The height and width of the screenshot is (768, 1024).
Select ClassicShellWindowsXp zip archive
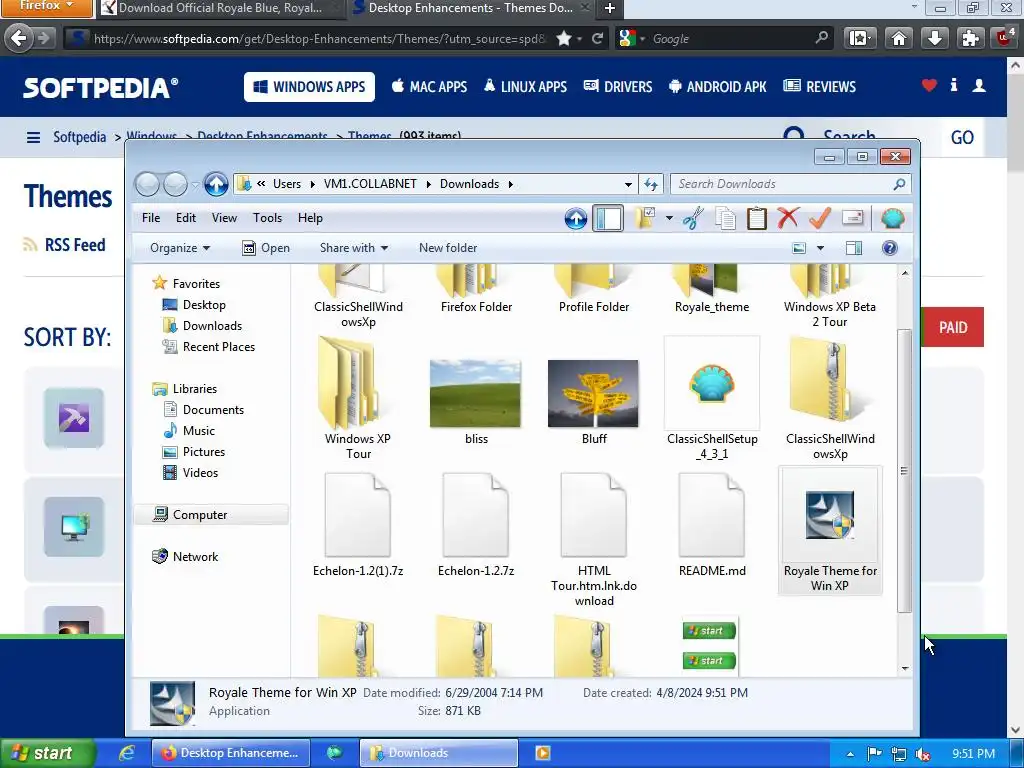(830, 398)
